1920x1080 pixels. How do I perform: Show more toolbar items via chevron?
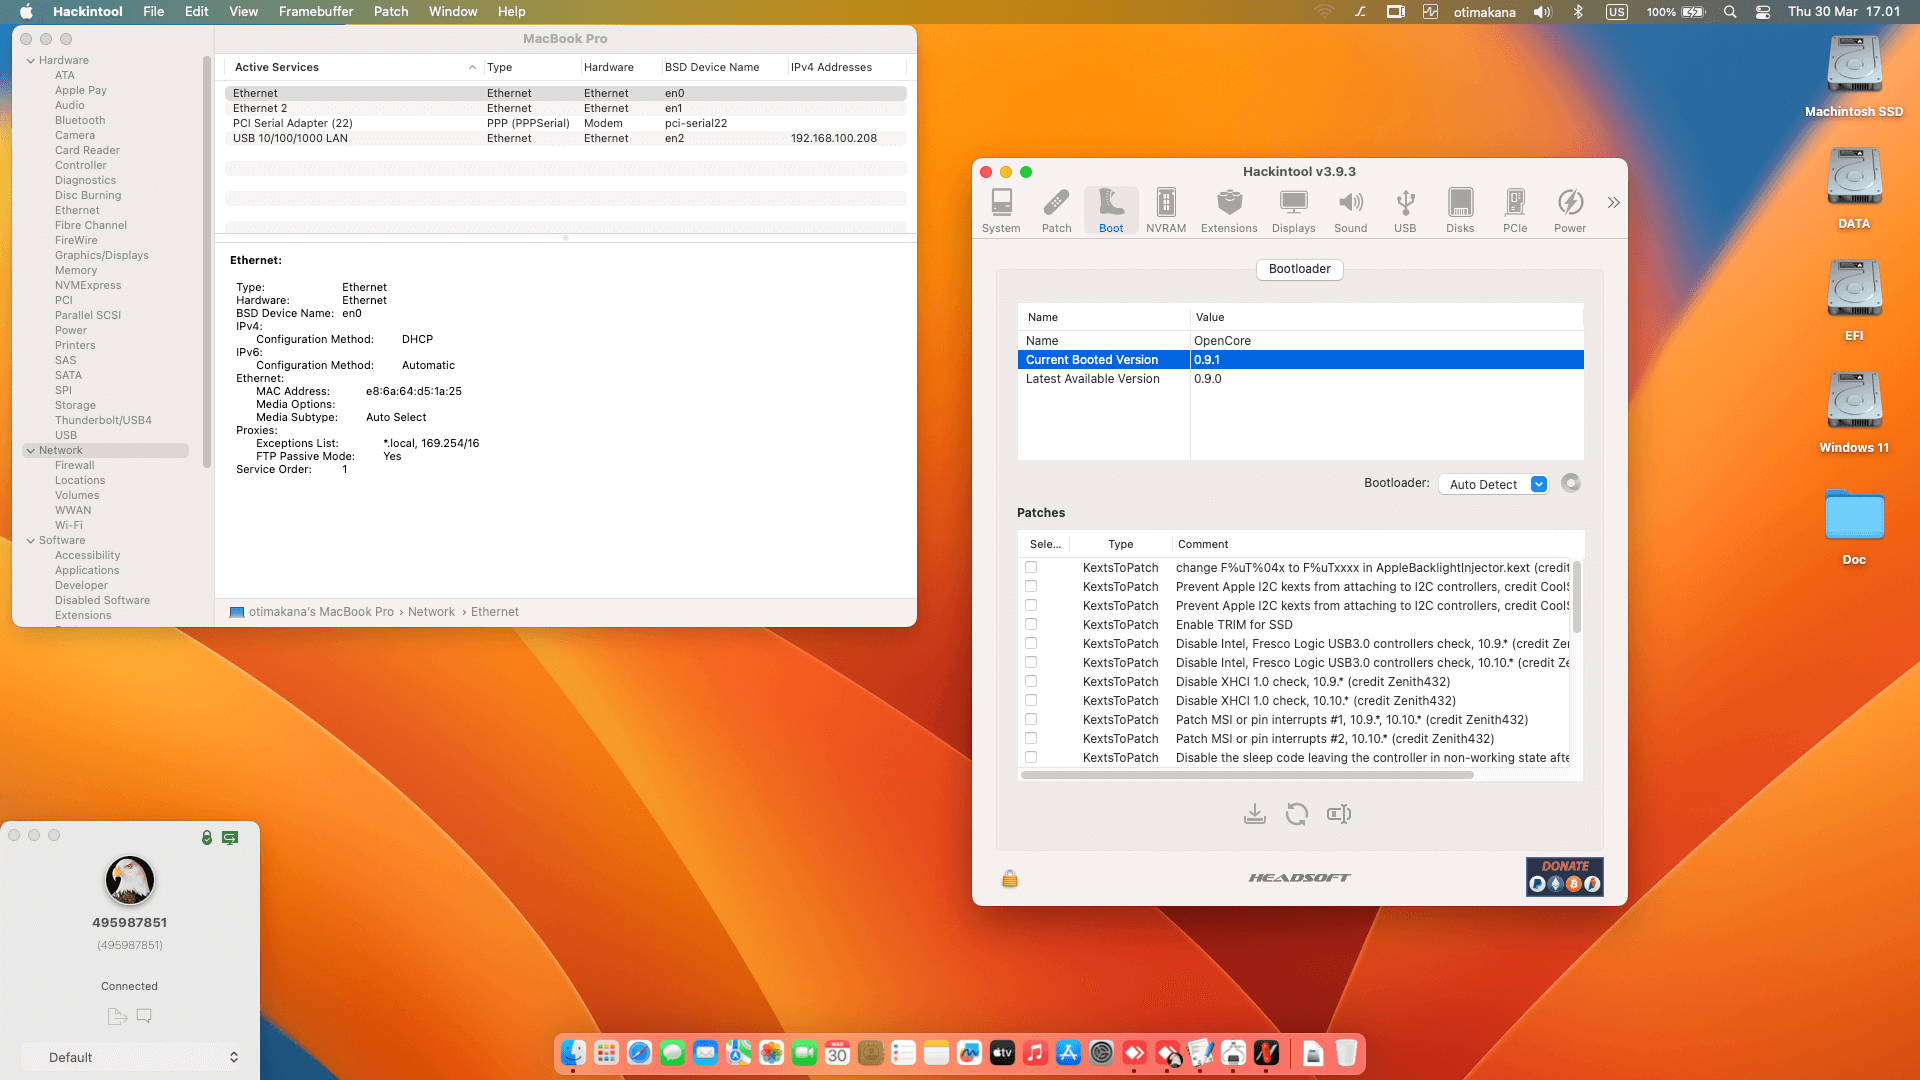[x=1613, y=203]
